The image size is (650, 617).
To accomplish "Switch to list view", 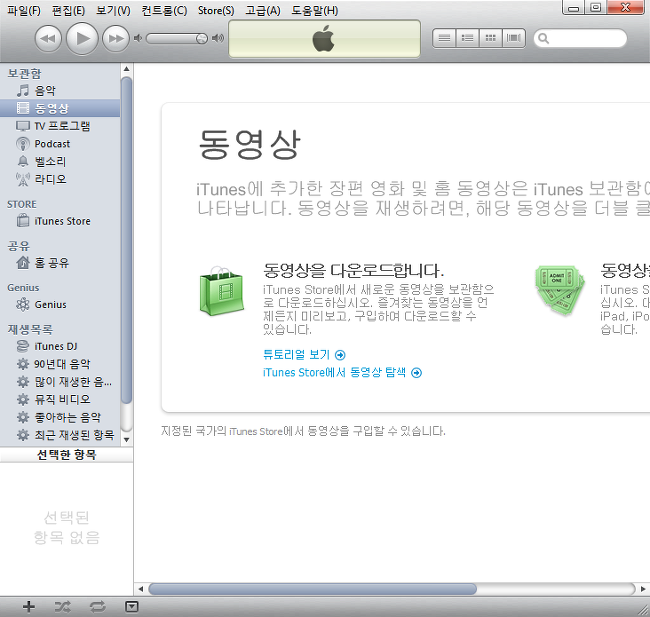I will (444, 39).
